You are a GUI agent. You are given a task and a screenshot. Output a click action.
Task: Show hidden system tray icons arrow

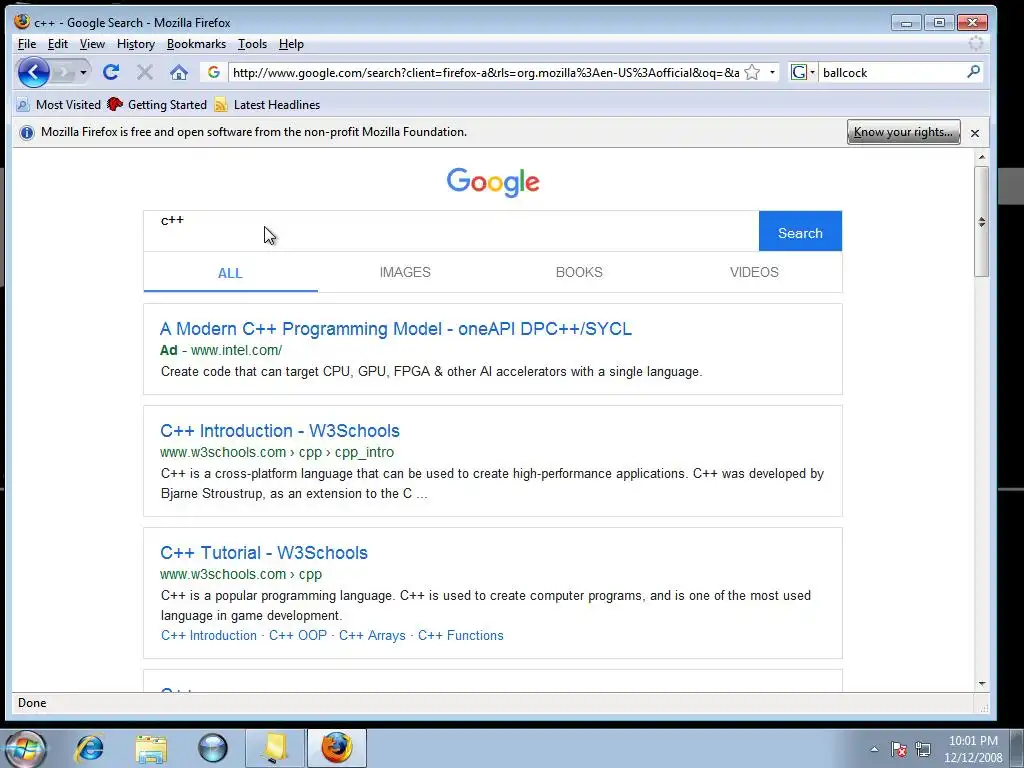coord(874,749)
